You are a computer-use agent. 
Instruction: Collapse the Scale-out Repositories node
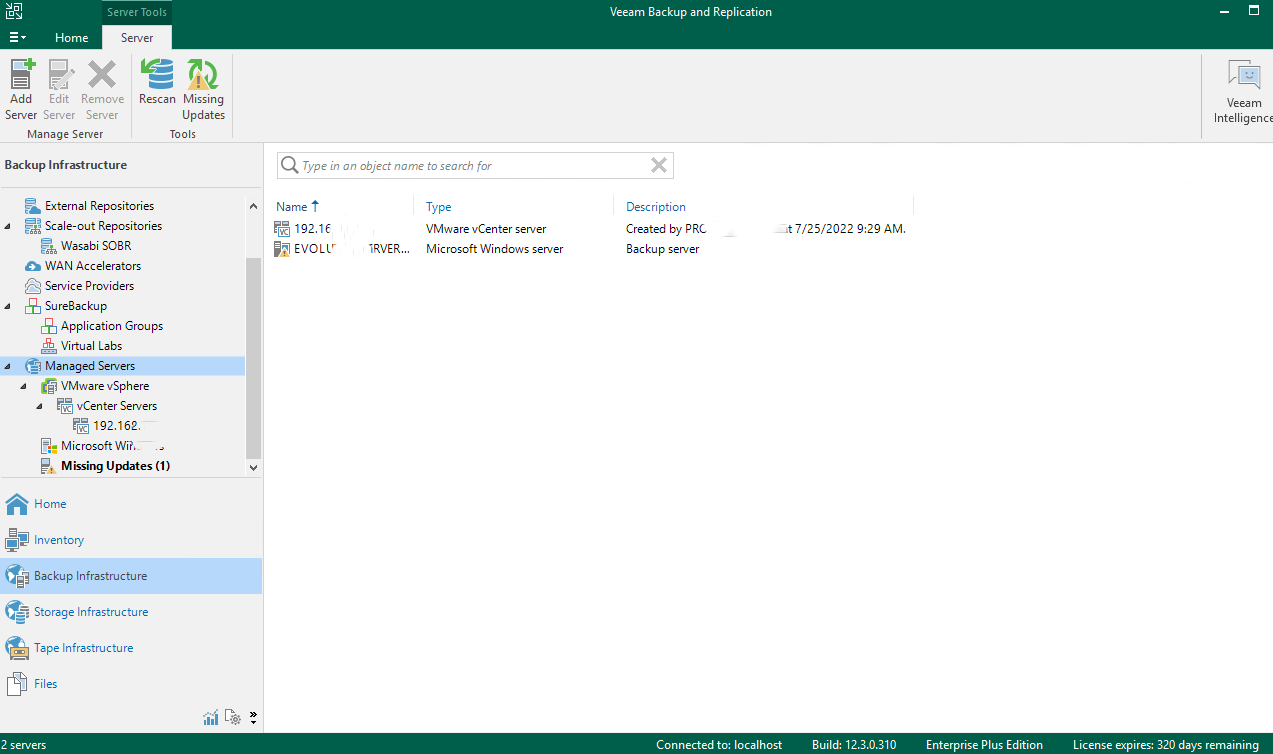8,227
